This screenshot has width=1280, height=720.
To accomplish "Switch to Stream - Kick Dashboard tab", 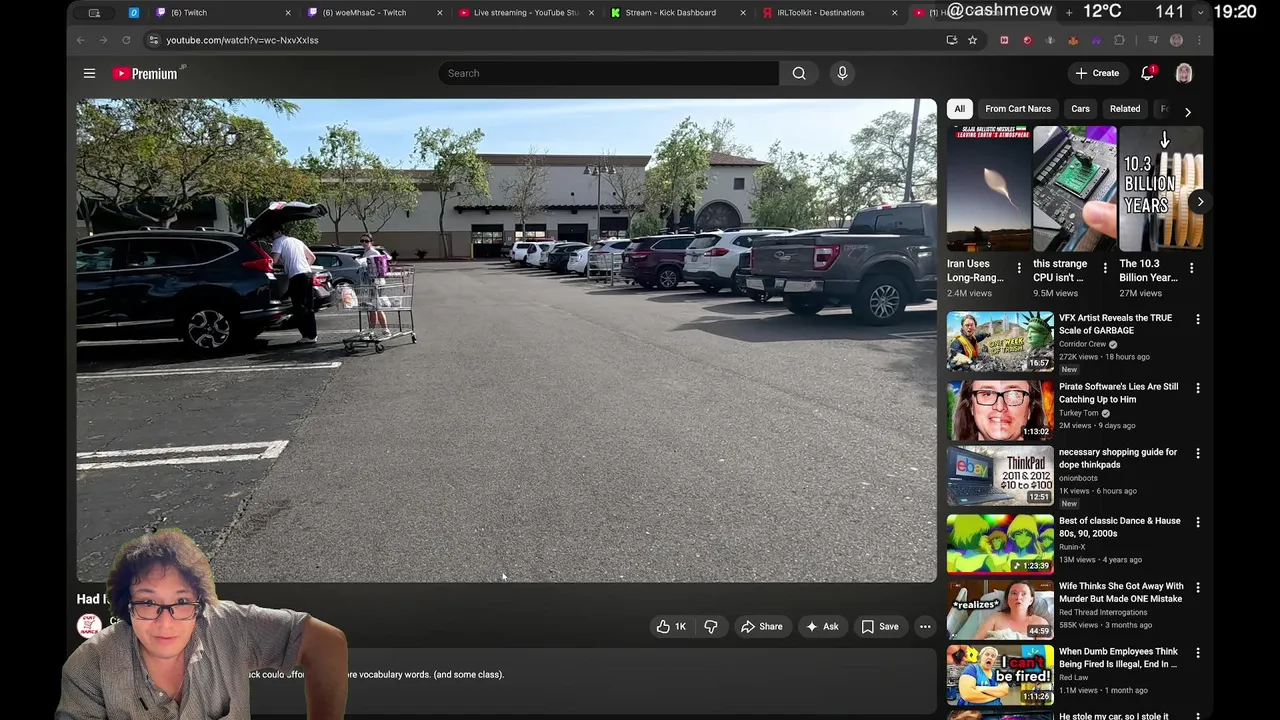I will click(x=678, y=13).
